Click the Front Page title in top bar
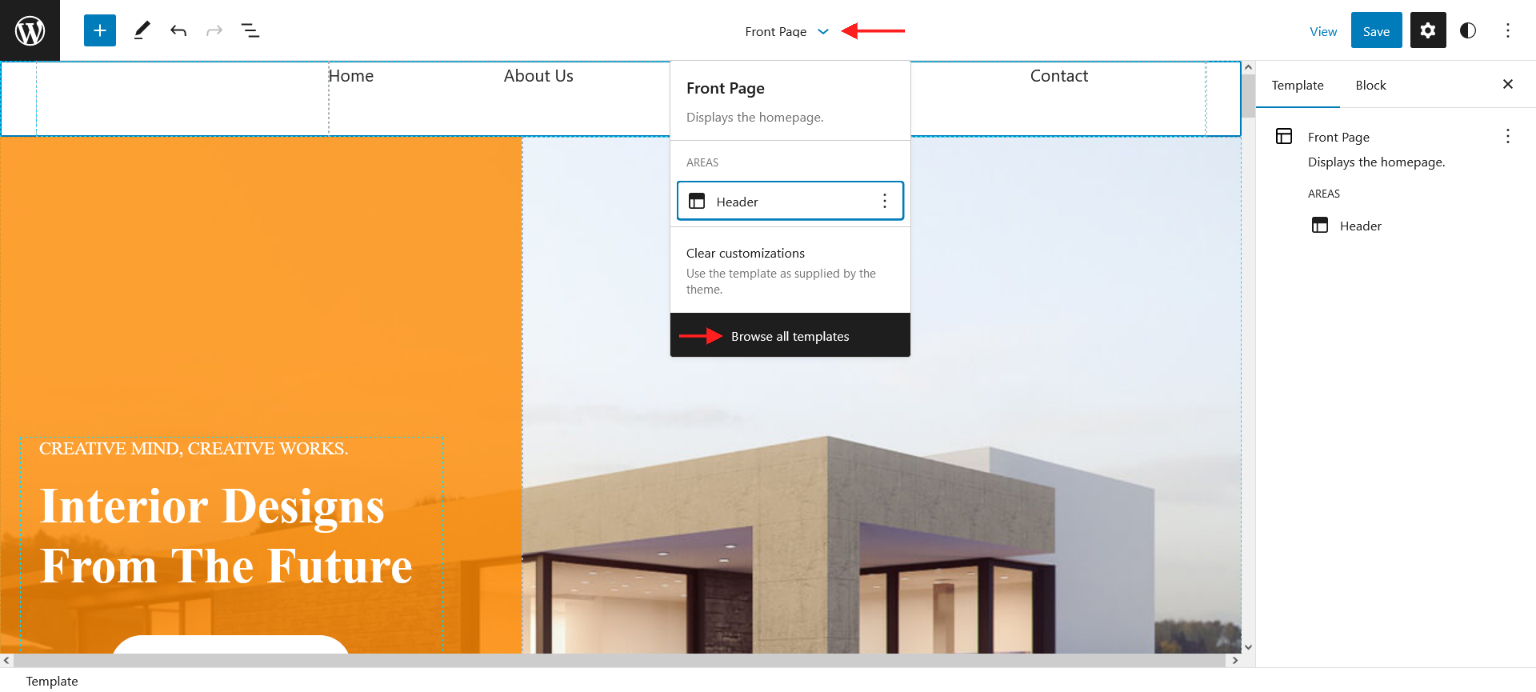This screenshot has height=692, width=1536. [776, 32]
